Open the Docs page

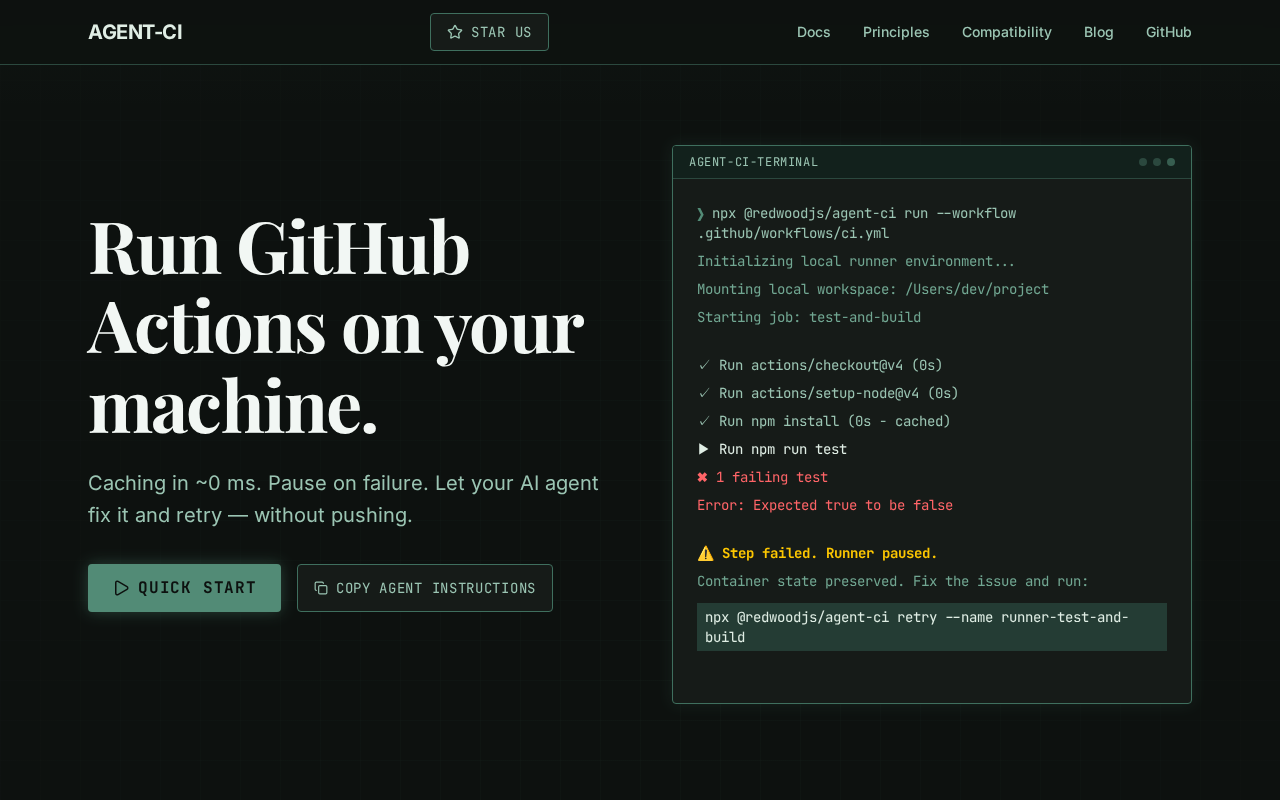[814, 32]
